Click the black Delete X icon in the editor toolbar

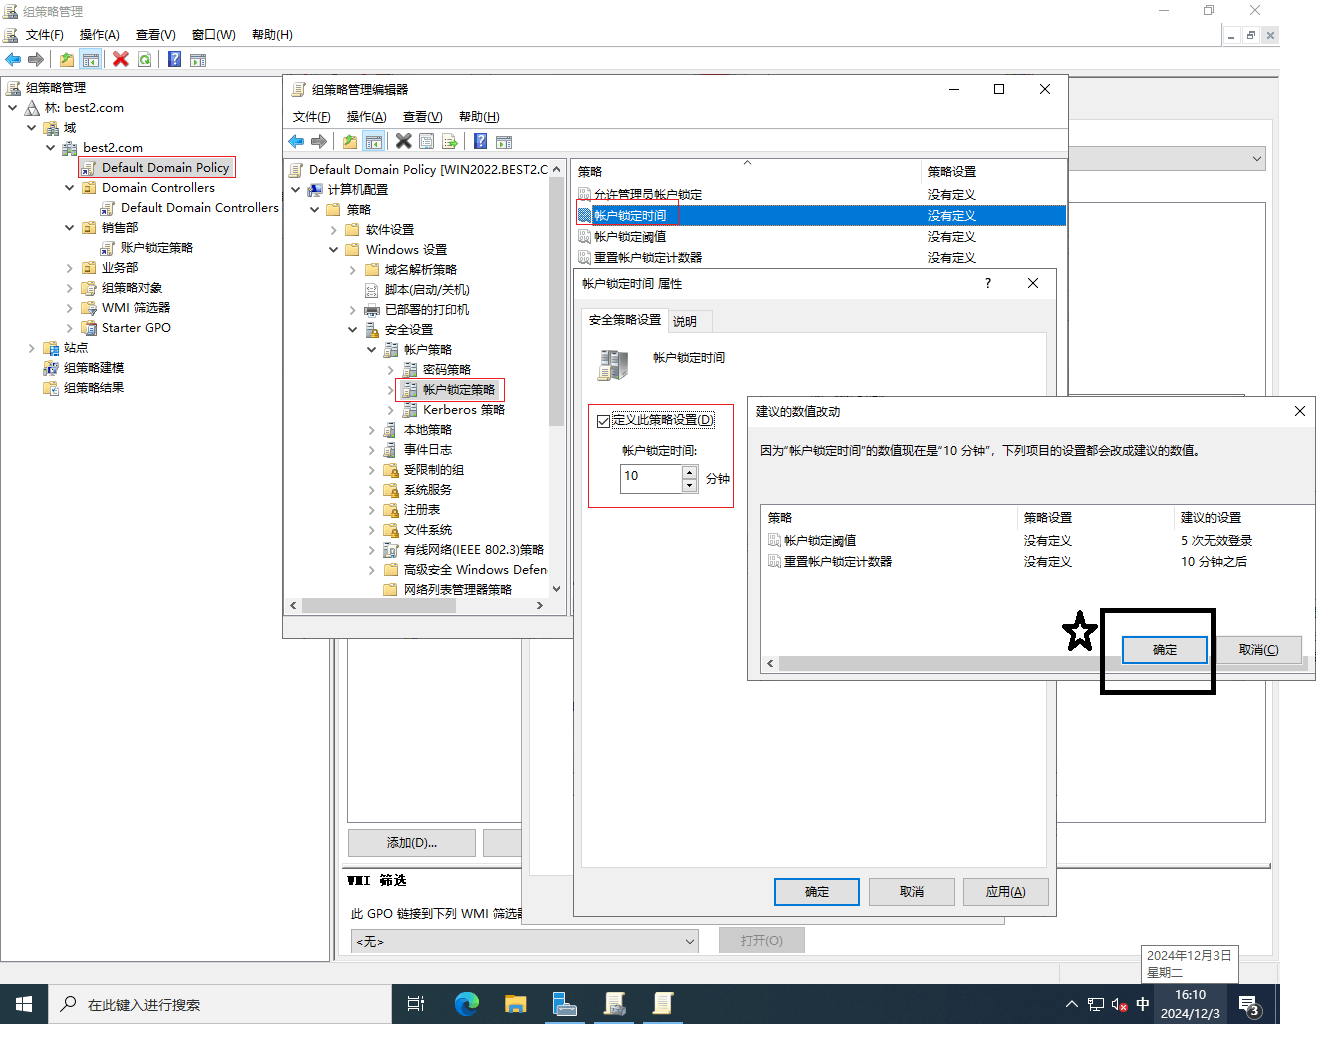(x=404, y=141)
